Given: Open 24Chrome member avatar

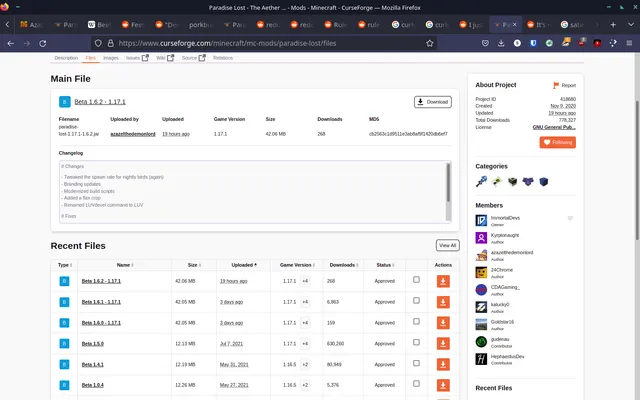Looking at the screenshot, I should [x=481, y=272].
